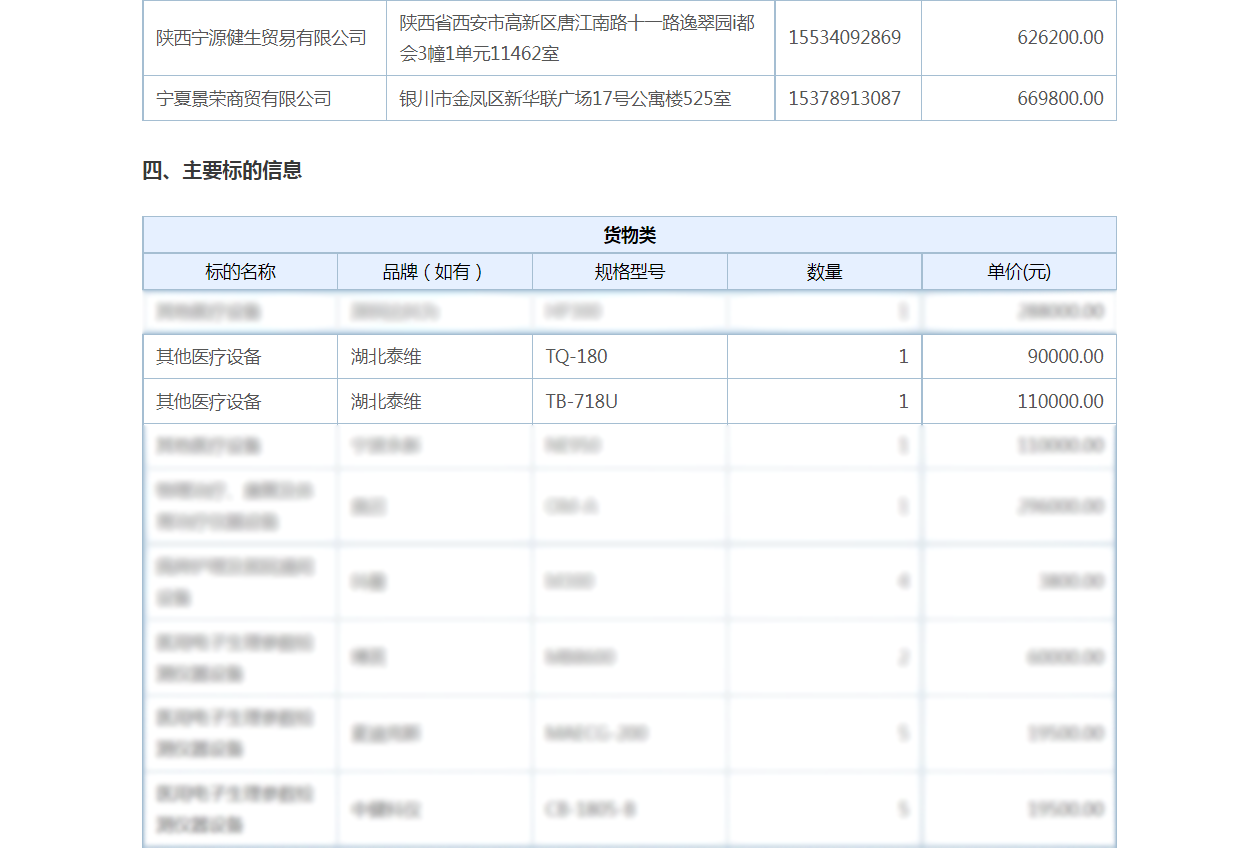Click the 品牌（如有）column header
1248x848 pixels.
coord(434,272)
